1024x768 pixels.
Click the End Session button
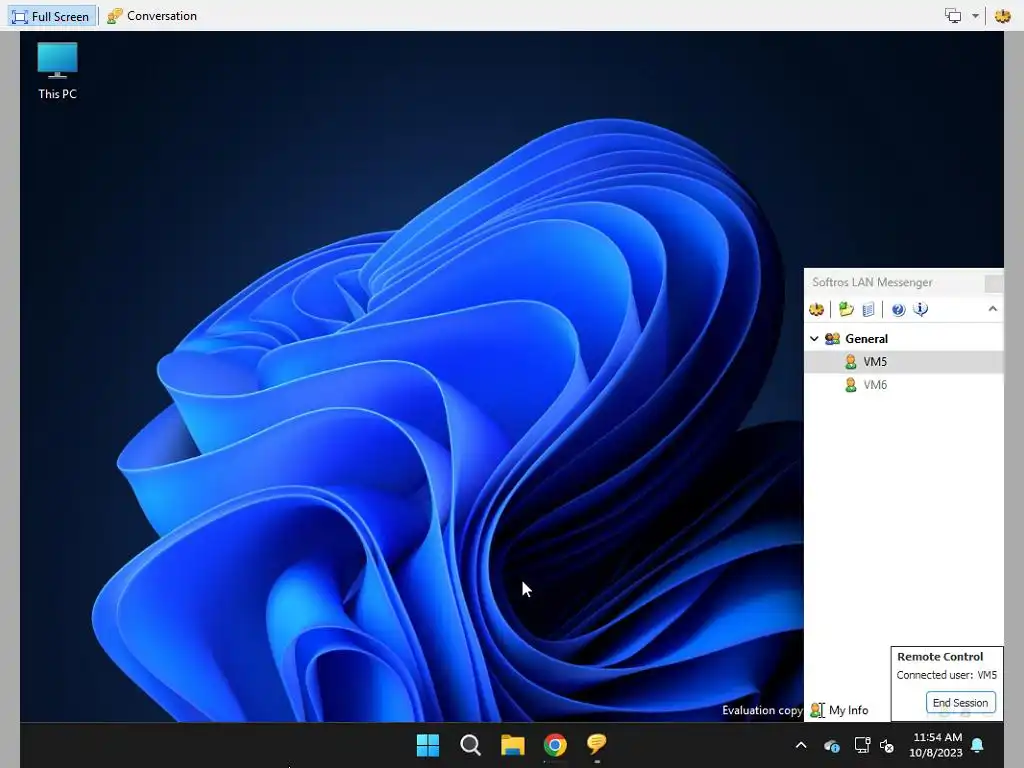(960, 703)
